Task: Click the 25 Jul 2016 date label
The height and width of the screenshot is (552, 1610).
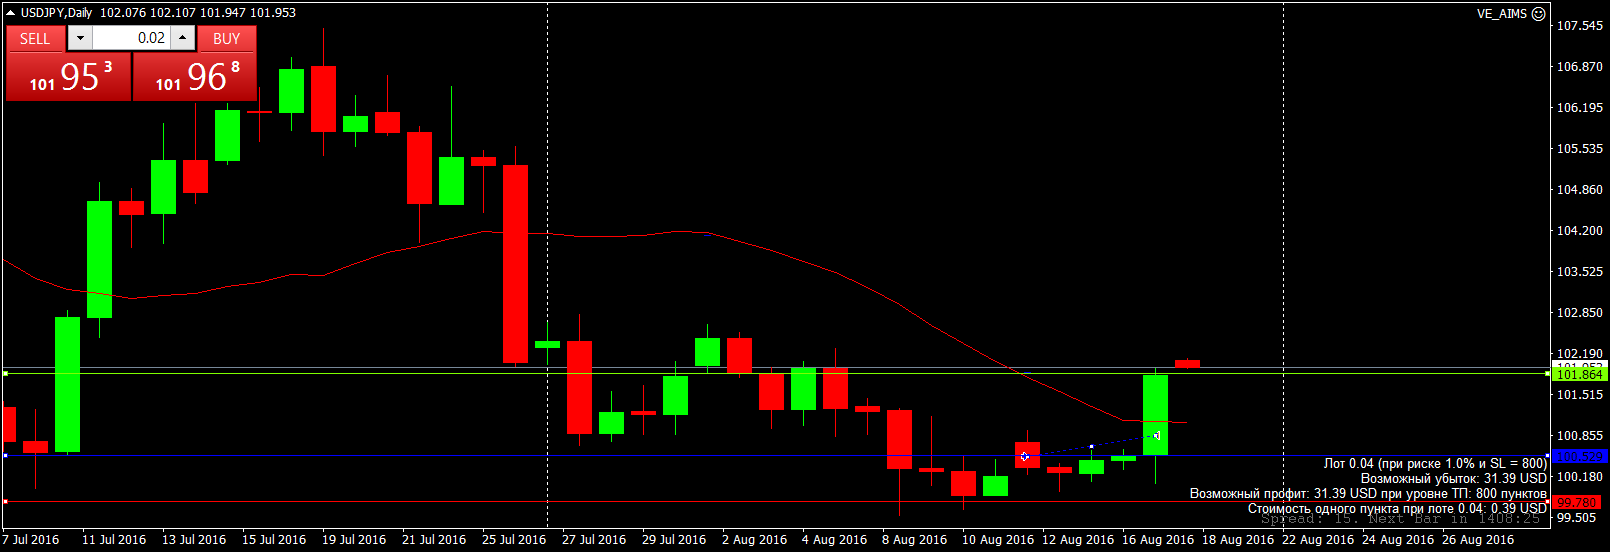Action: pyautogui.click(x=514, y=539)
